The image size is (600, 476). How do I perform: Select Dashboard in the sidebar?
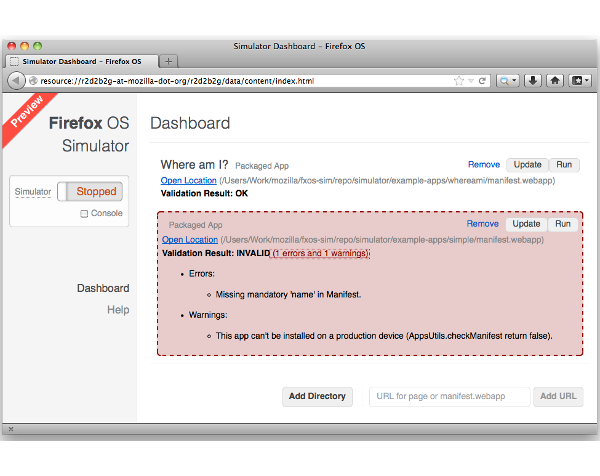click(x=103, y=288)
